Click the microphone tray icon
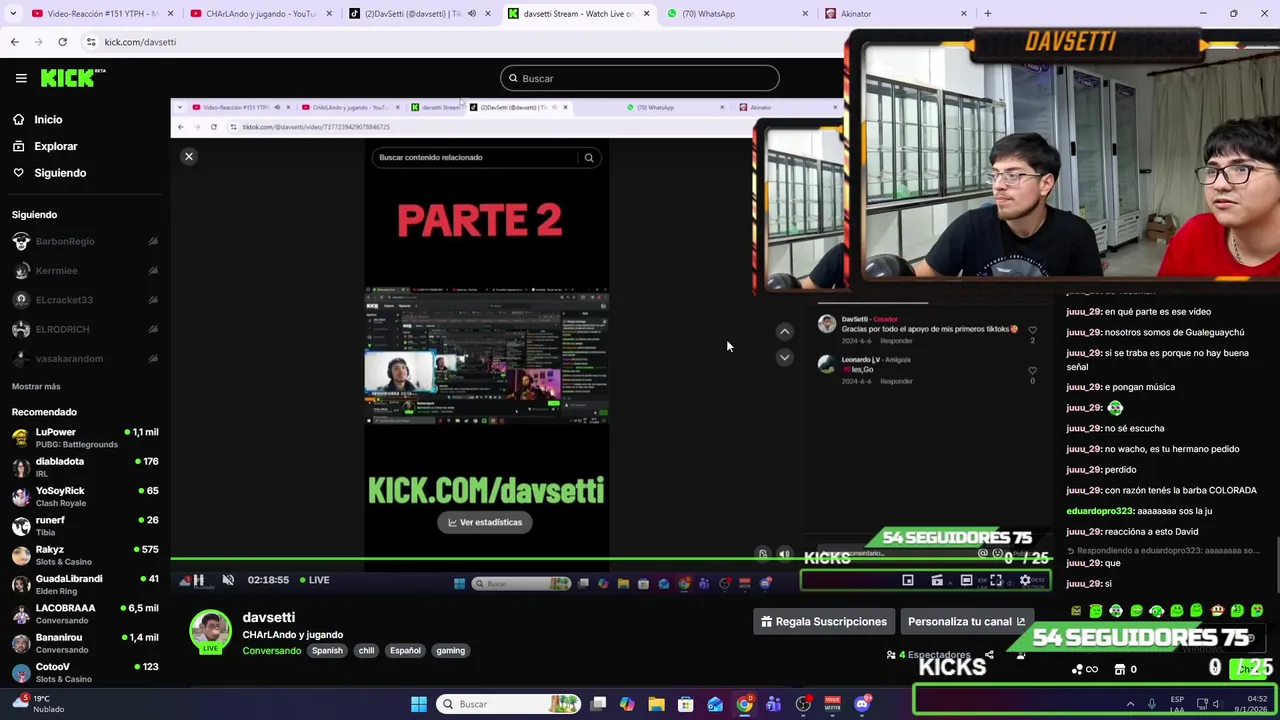 pyautogui.click(x=1152, y=704)
